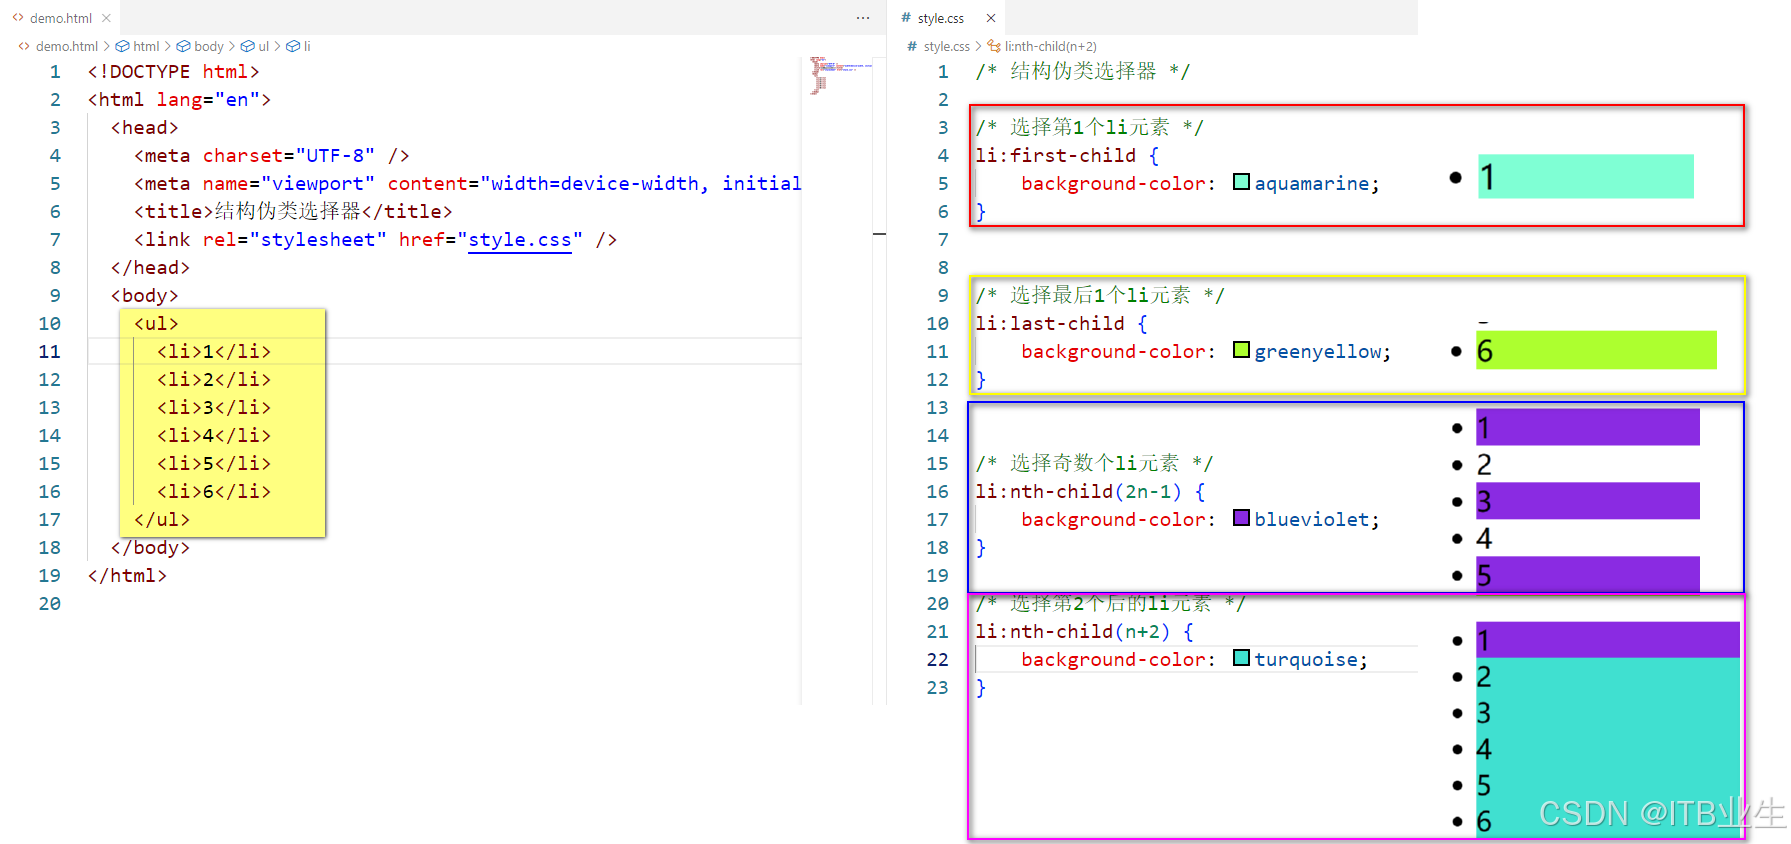Click the 选择第1个li元素 comment
This screenshot has width=1791, height=844.
coord(1089,128)
